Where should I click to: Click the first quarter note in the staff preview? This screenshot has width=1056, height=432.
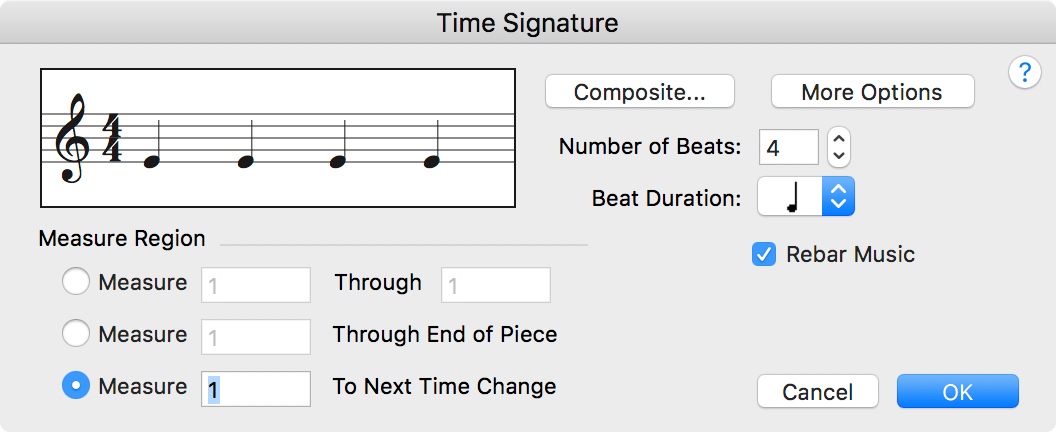click(x=152, y=161)
